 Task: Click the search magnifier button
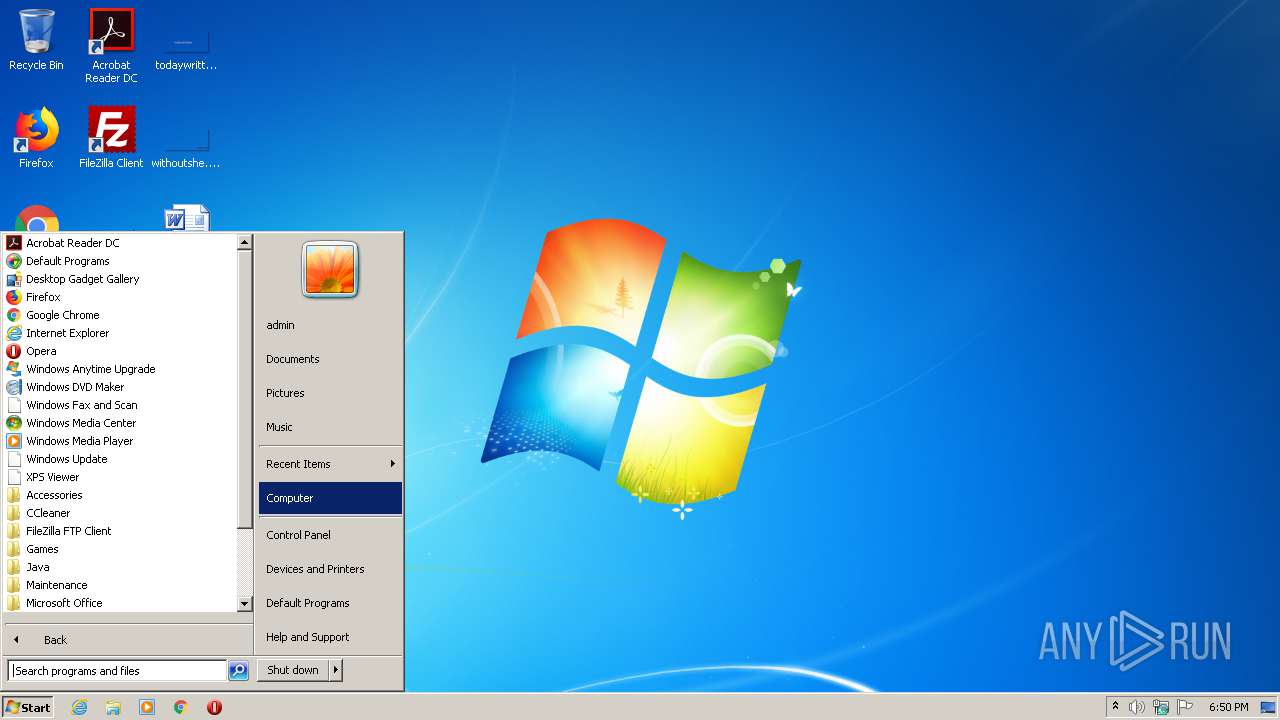pyautogui.click(x=238, y=671)
